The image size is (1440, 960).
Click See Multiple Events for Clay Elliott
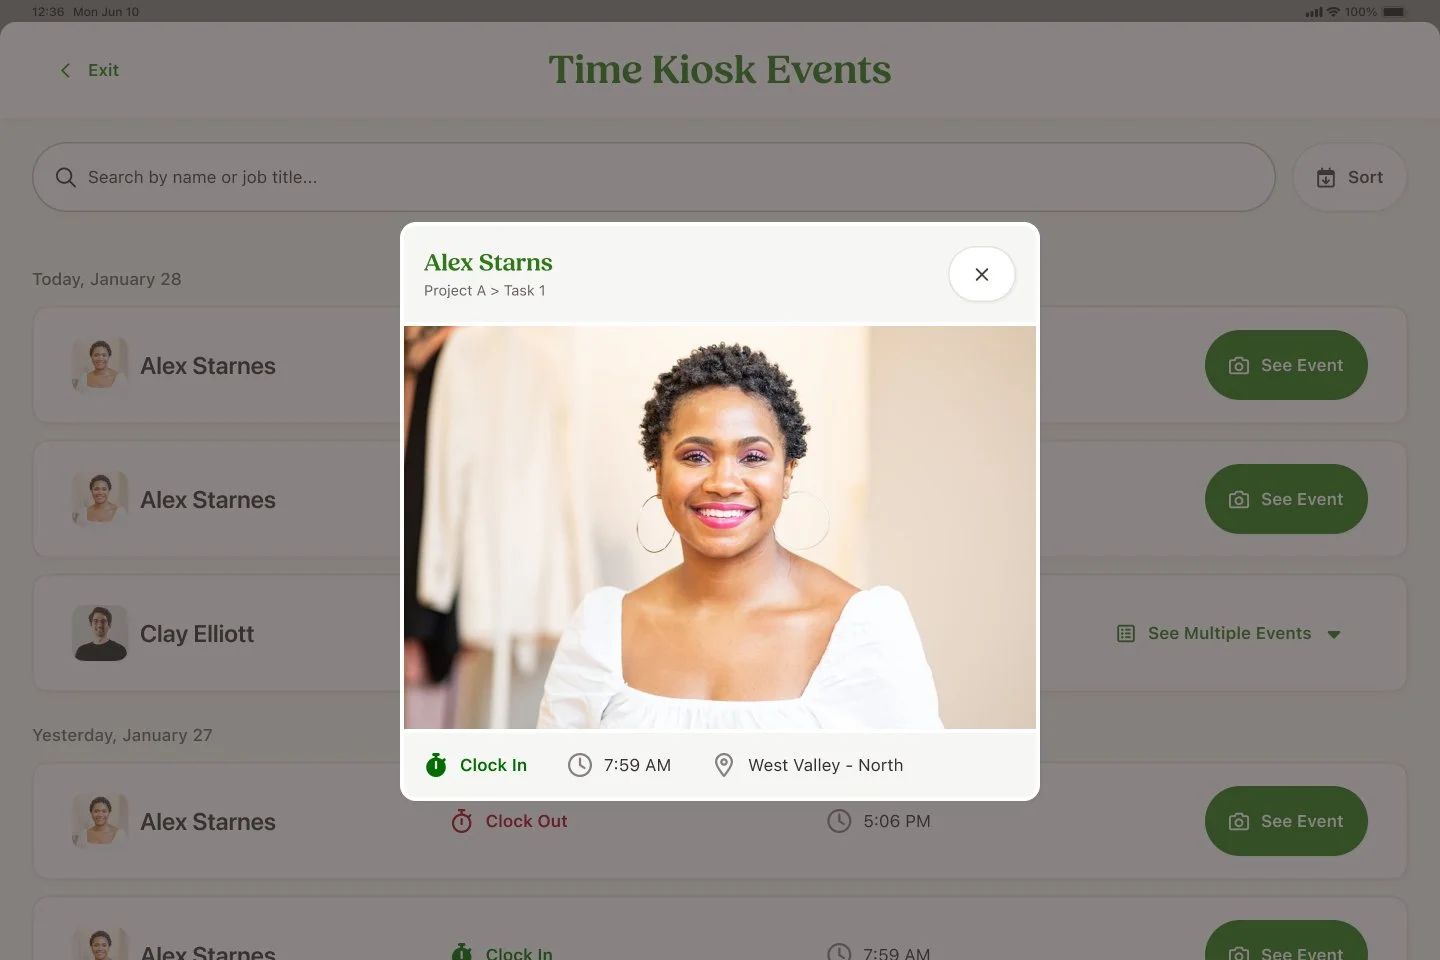pyautogui.click(x=1229, y=633)
